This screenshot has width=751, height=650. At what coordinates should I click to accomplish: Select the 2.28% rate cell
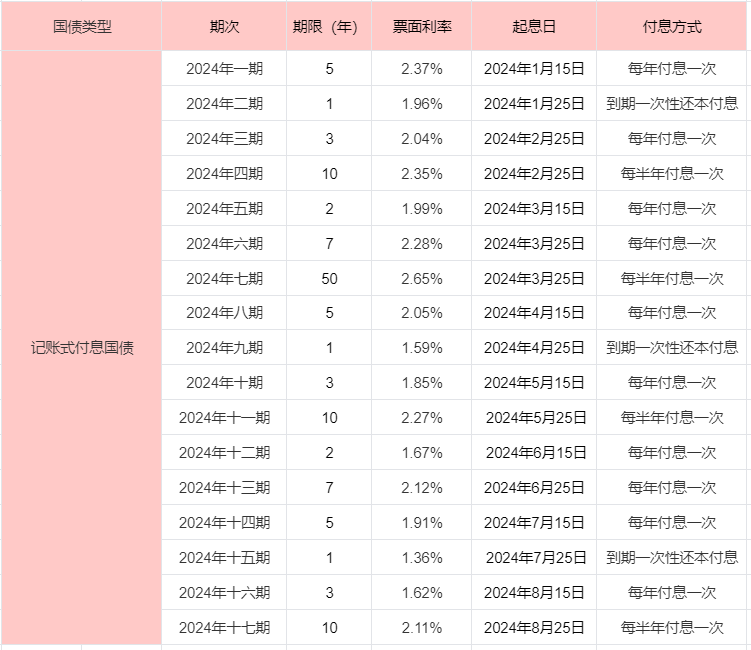coord(421,243)
